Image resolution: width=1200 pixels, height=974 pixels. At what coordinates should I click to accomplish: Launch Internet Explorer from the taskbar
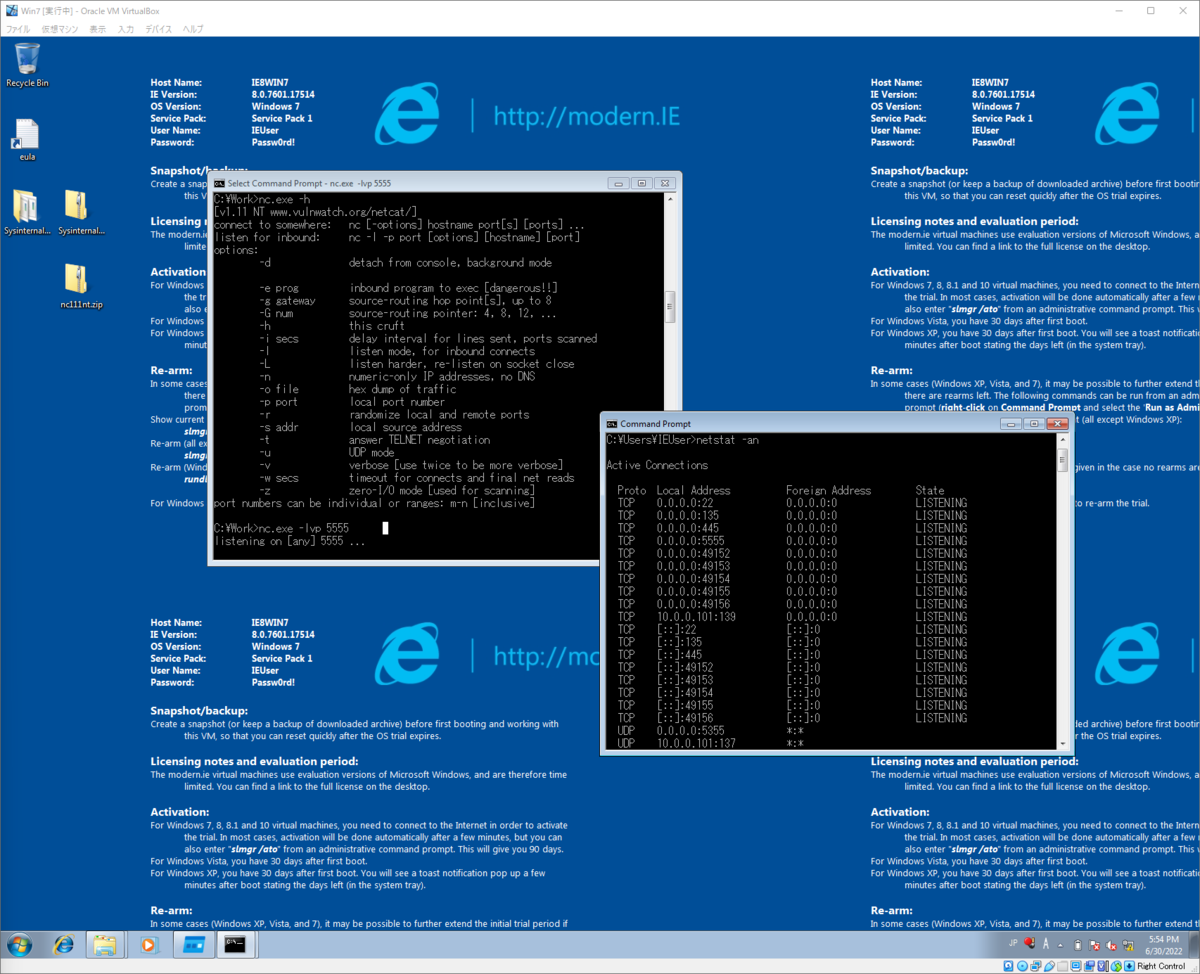pos(64,944)
